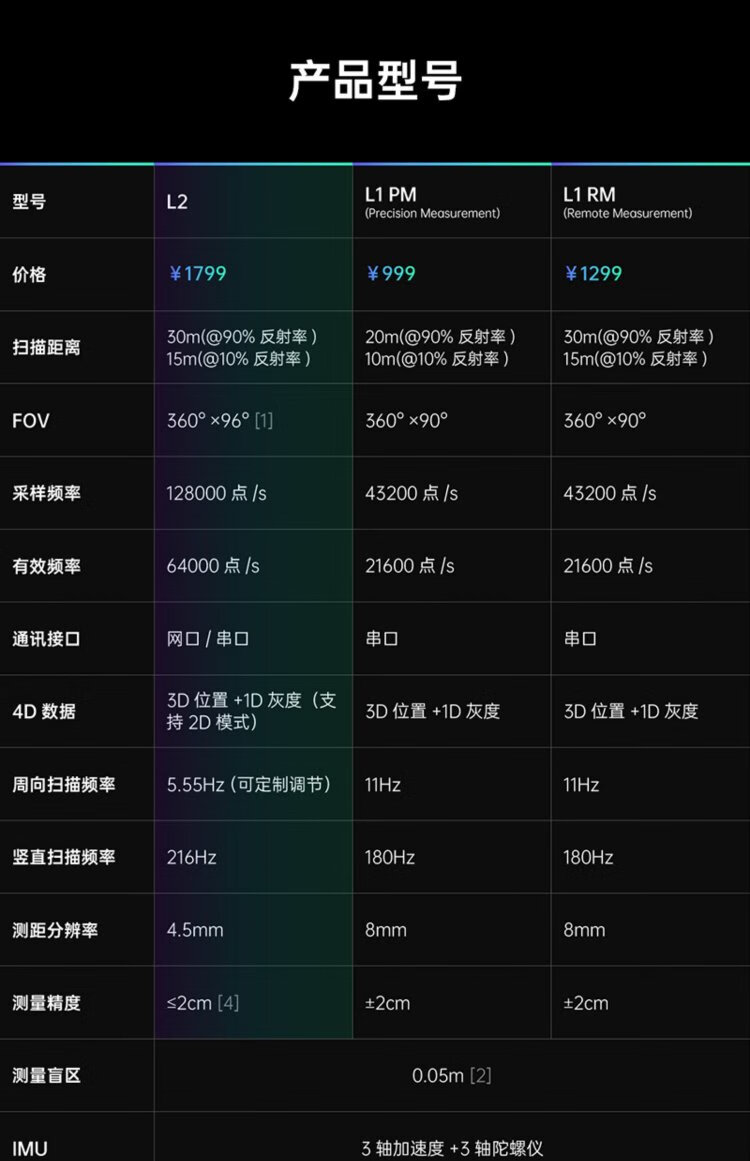Click the ¥999 price
The width and height of the screenshot is (750, 1161).
point(391,274)
